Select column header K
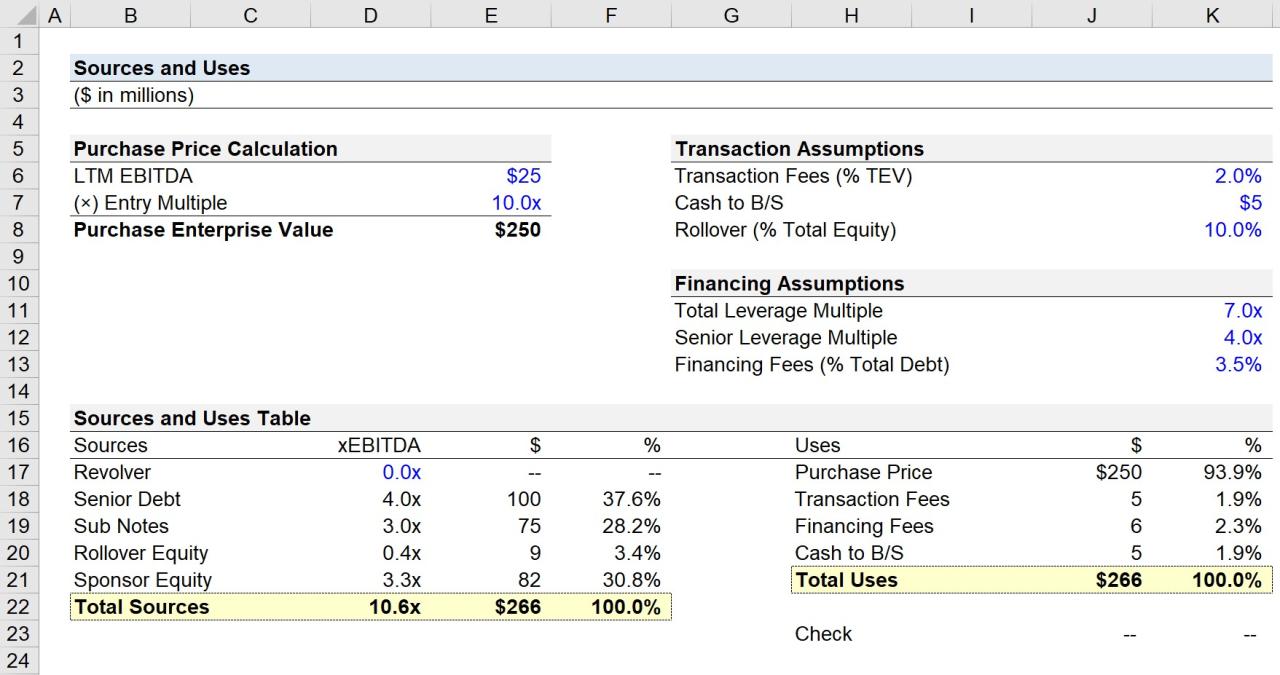This screenshot has height=675, width=1280. [x=1212, y=15]
